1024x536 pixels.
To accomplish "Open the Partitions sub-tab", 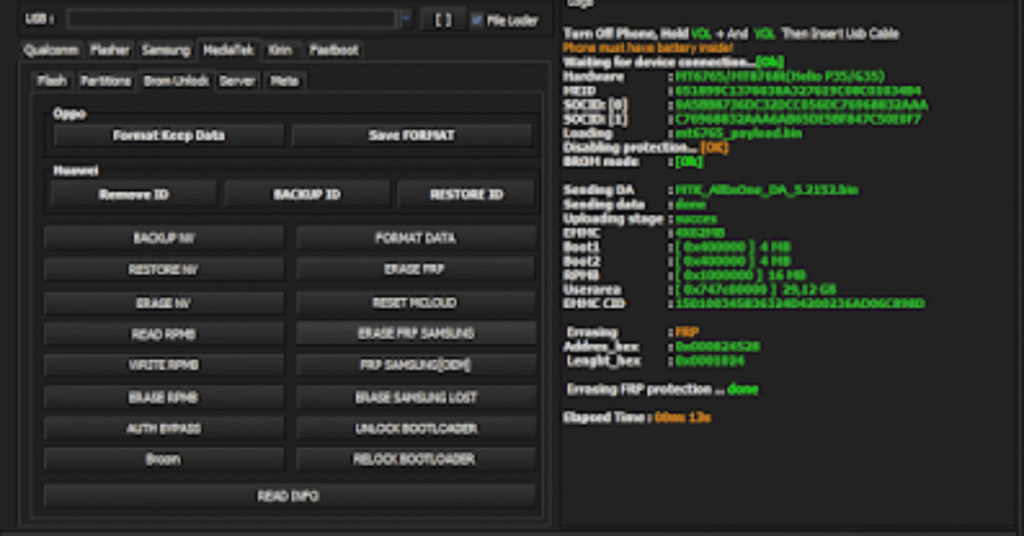I will pos(106,81).
